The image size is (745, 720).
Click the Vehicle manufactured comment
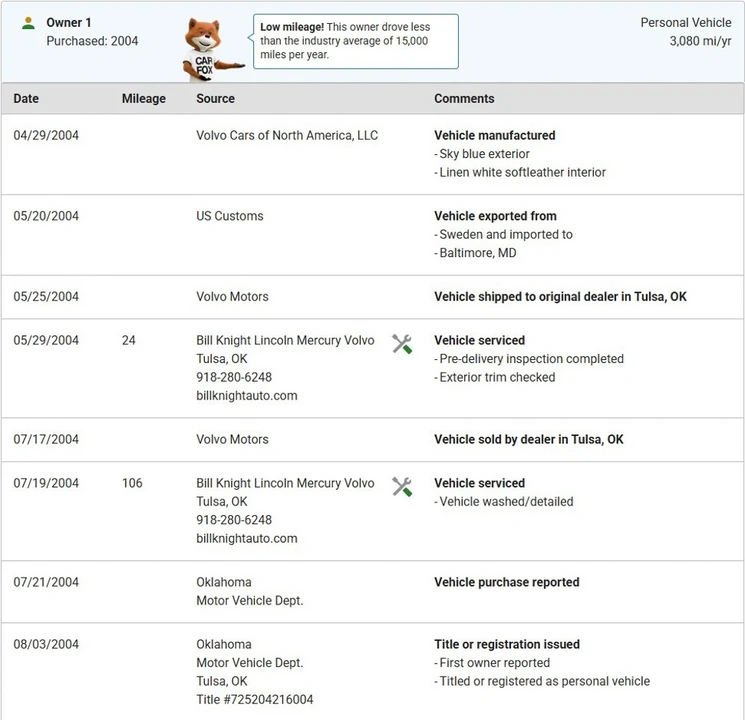click(x=495, y=135)
